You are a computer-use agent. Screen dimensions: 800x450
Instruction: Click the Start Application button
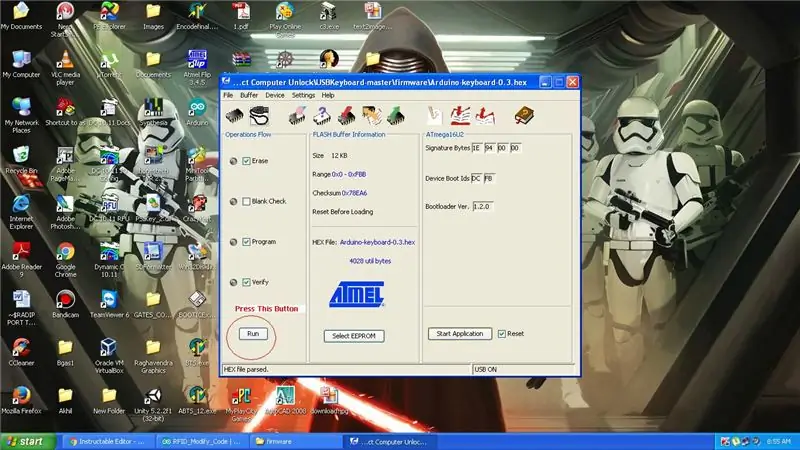460,334
